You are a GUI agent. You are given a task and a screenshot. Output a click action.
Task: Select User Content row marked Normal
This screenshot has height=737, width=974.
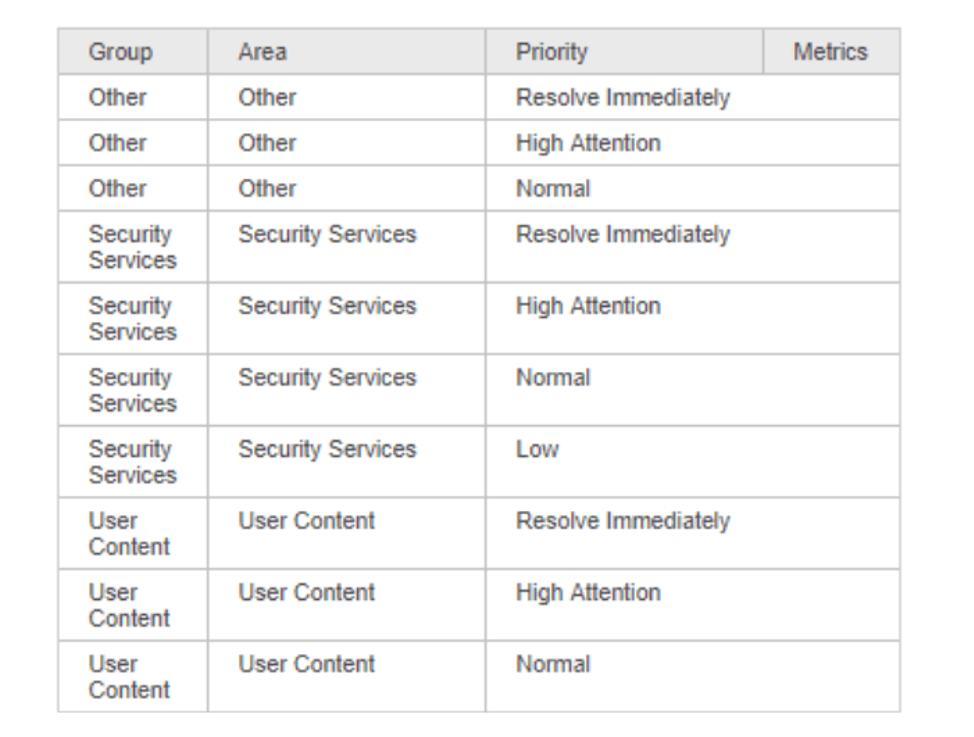pyautogui.click(x=479, y=676)
